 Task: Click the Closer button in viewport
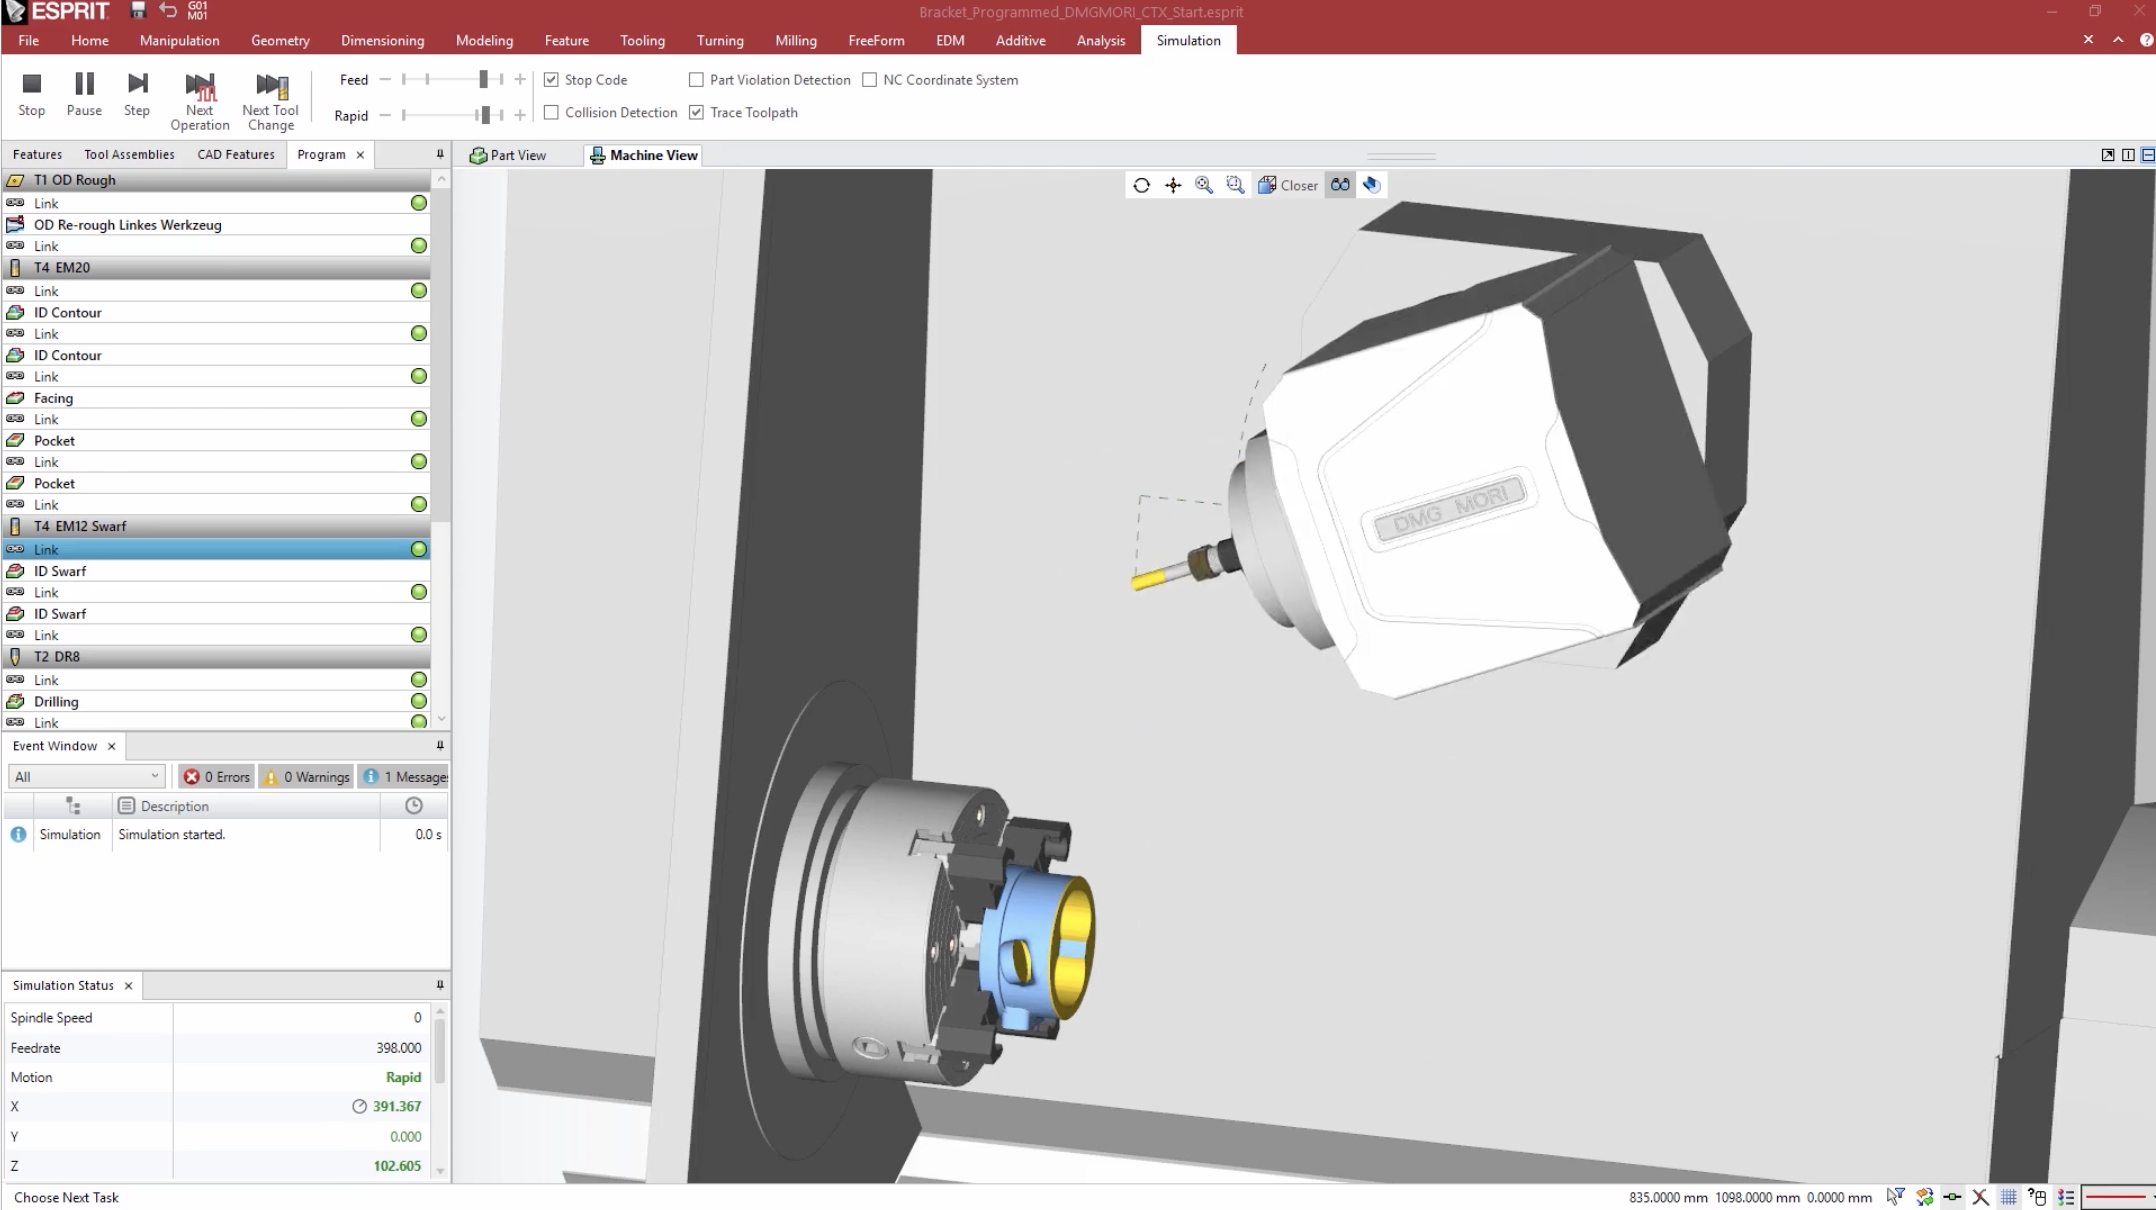pos(1289,185)
